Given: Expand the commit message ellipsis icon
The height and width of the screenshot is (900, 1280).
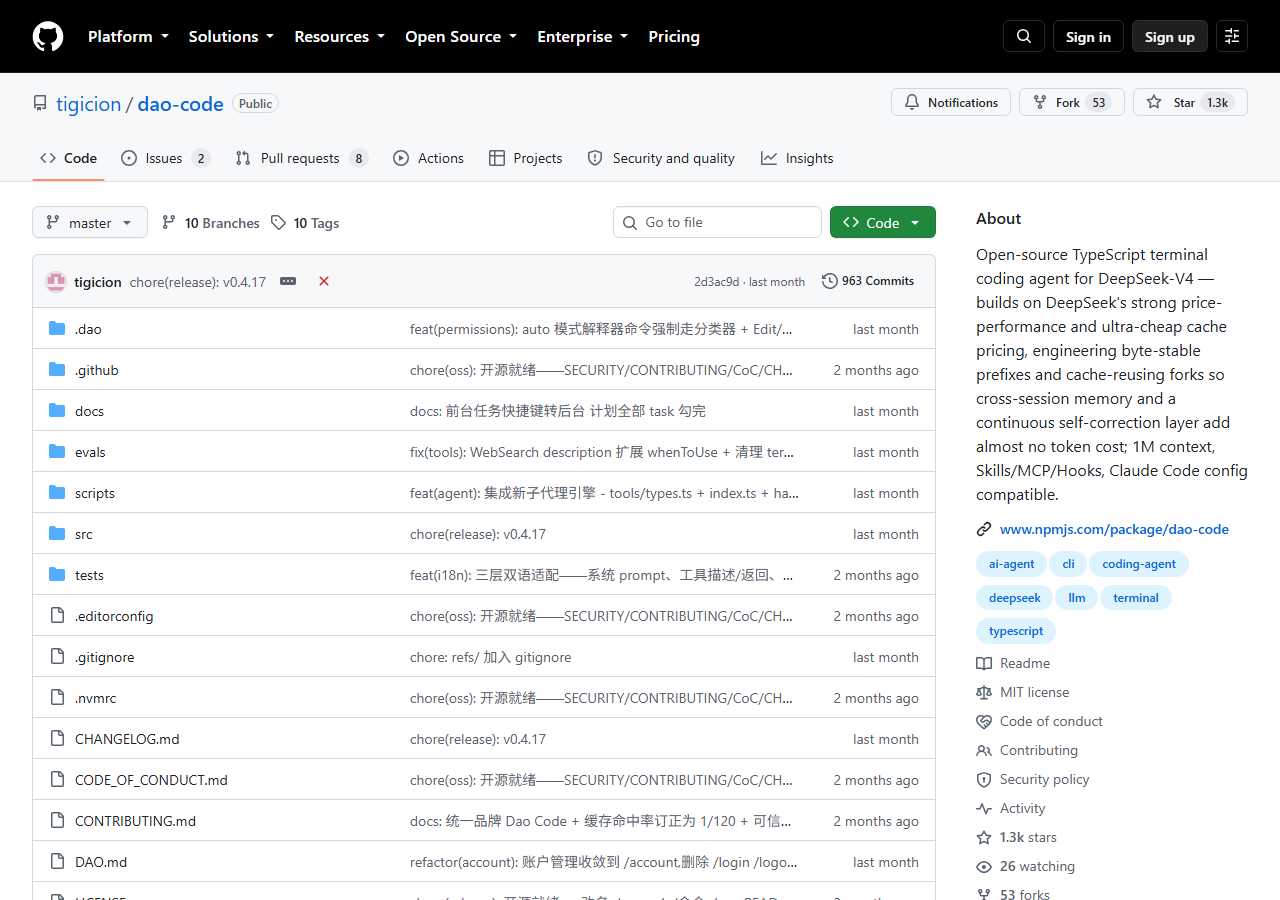Looking at the screenshot, I should 288,282.
